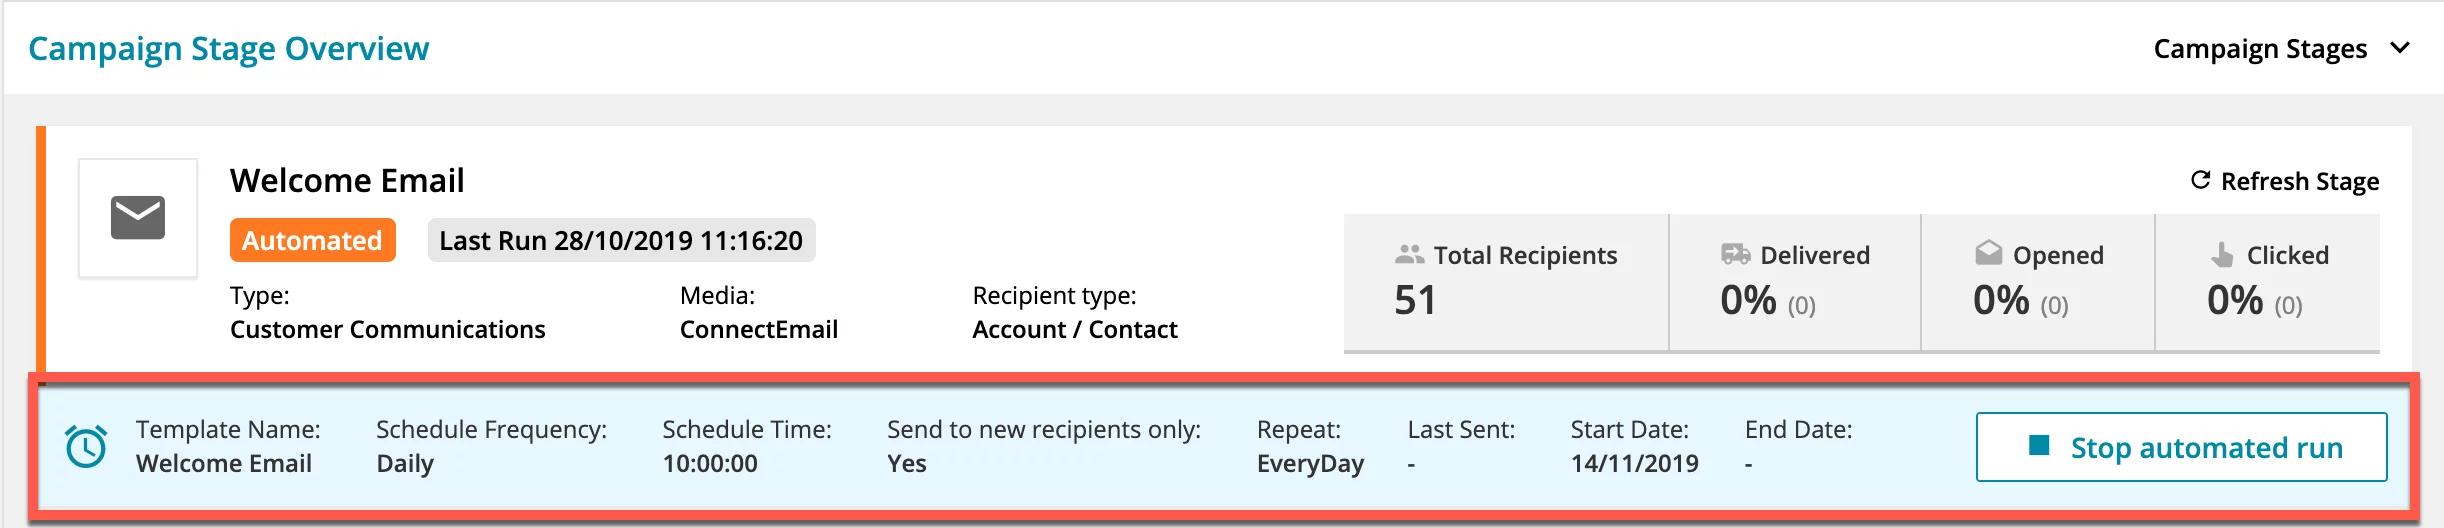The width and height of the screenshot is (2444, 528).
Task: Click the refresh arrow icon beside Refresh Stage
Action: click(2200, 180)
